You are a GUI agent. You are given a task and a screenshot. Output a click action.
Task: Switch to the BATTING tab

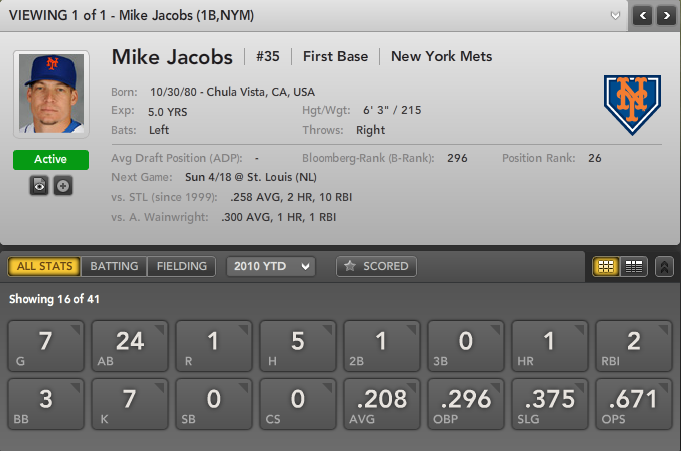tap(114, 266)
